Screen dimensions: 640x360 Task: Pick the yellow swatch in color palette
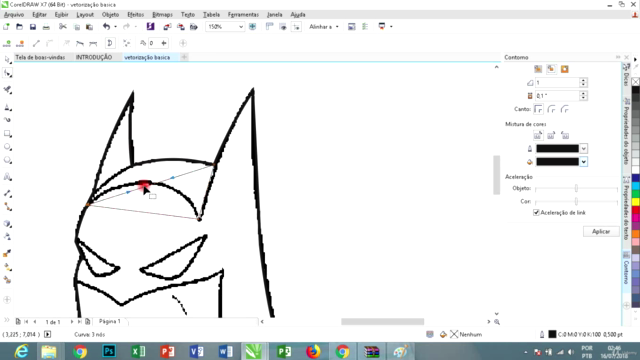tap(636, 201)
